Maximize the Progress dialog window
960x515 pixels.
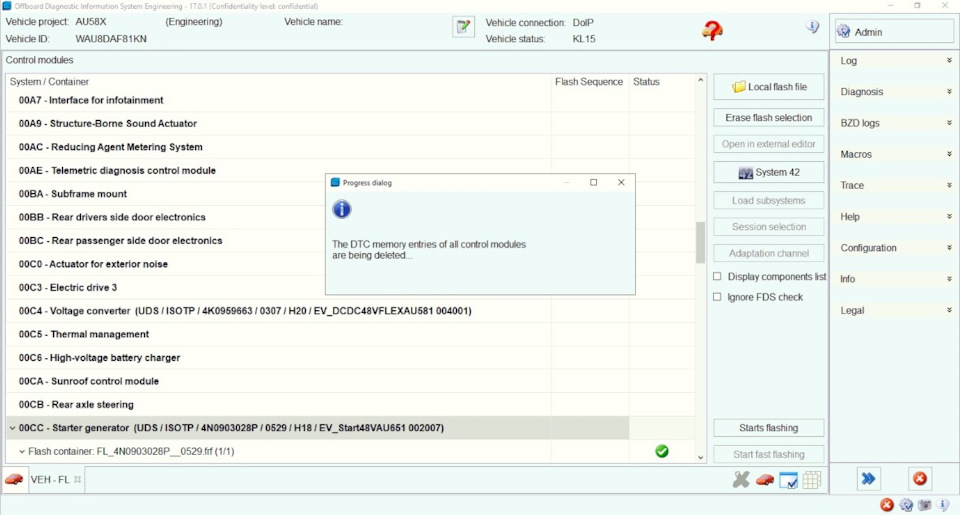point(593,182)
